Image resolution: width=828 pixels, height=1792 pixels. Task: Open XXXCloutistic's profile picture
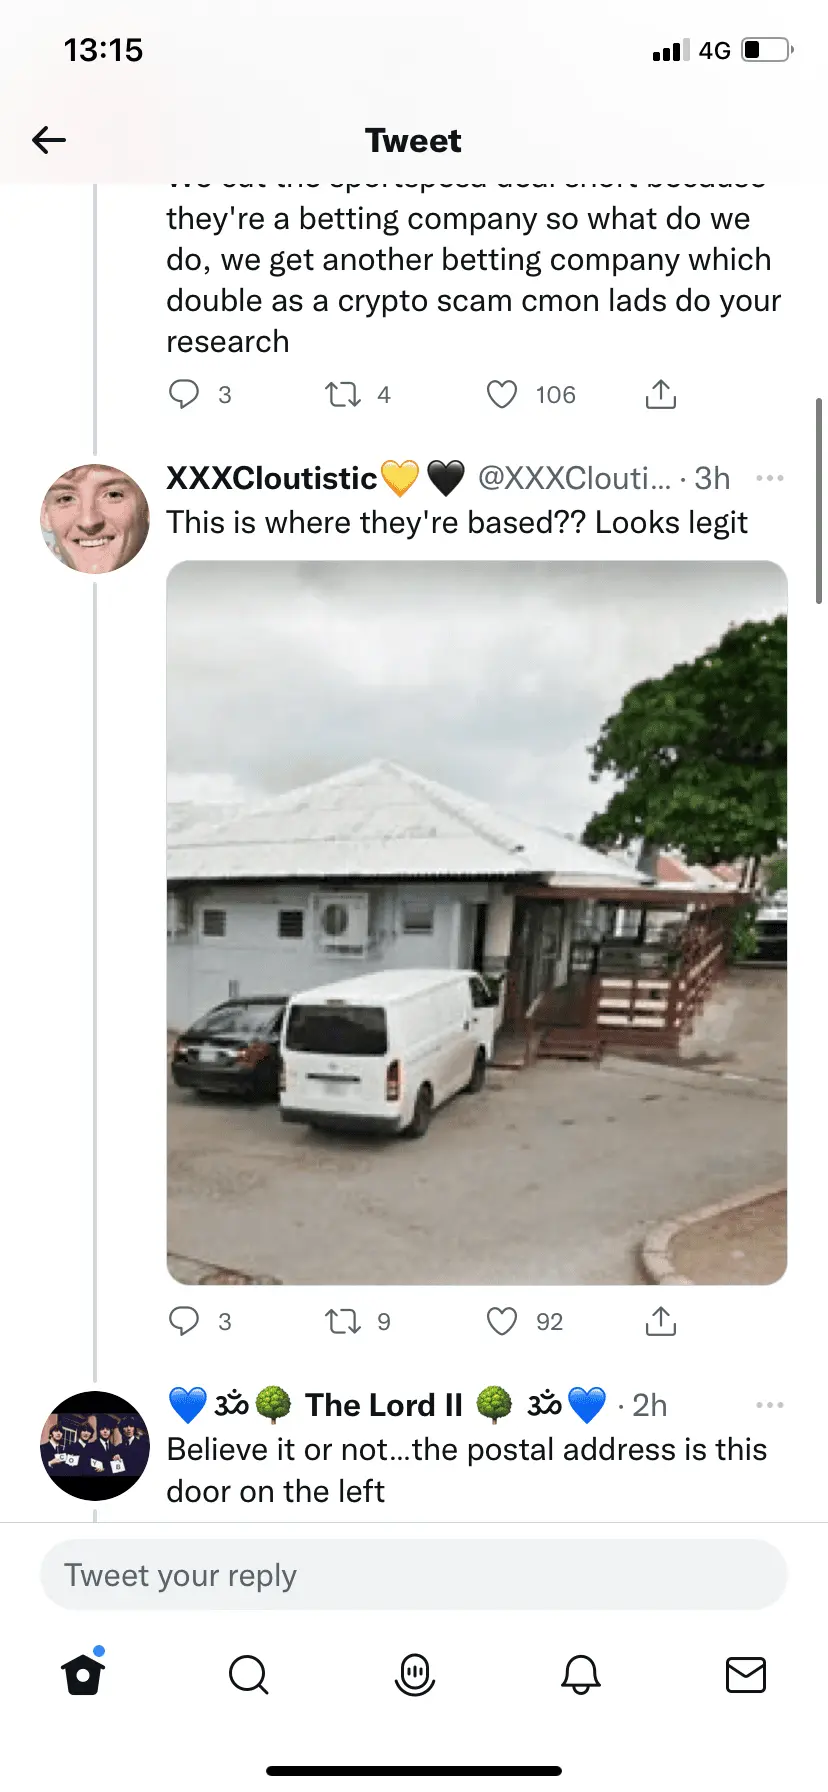tap(95, 518)
